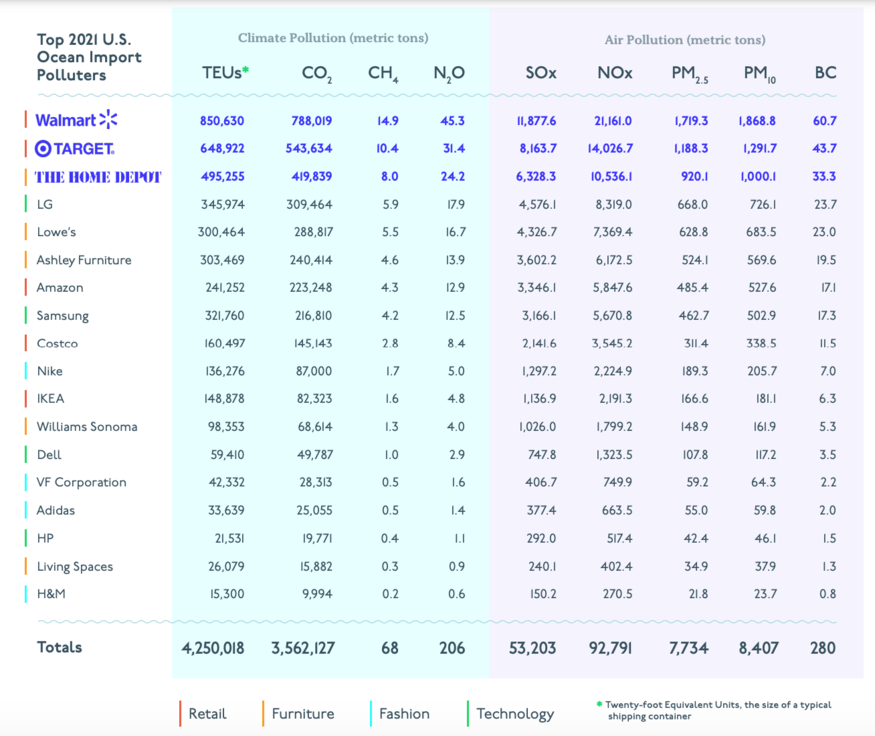Click The Home Depot logo
875x736 pixels.
coord(98,177)
